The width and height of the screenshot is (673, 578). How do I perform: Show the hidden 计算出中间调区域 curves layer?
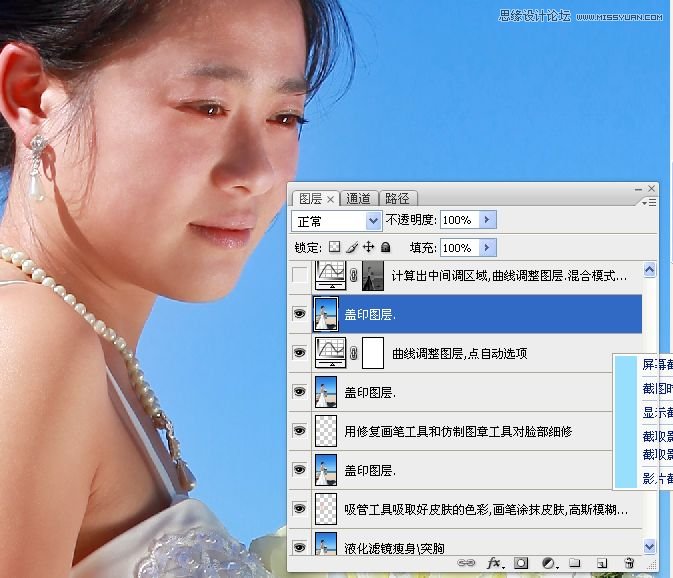(x=300, y=275)
